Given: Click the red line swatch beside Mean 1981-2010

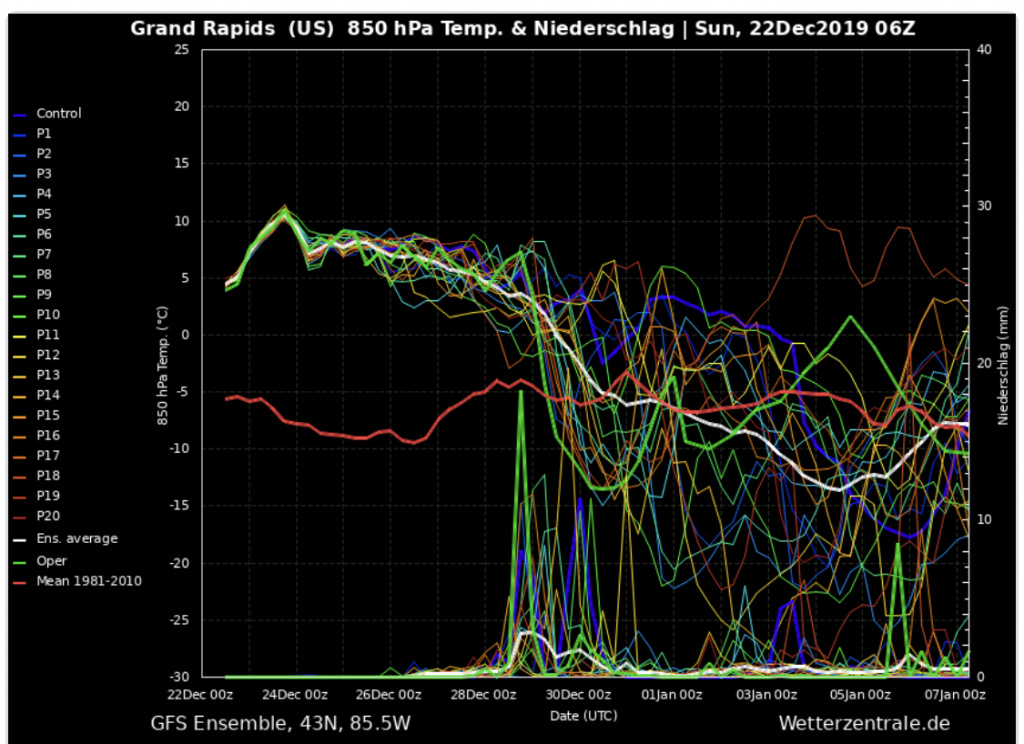Looking at the screenshot, I should point(19,582).
